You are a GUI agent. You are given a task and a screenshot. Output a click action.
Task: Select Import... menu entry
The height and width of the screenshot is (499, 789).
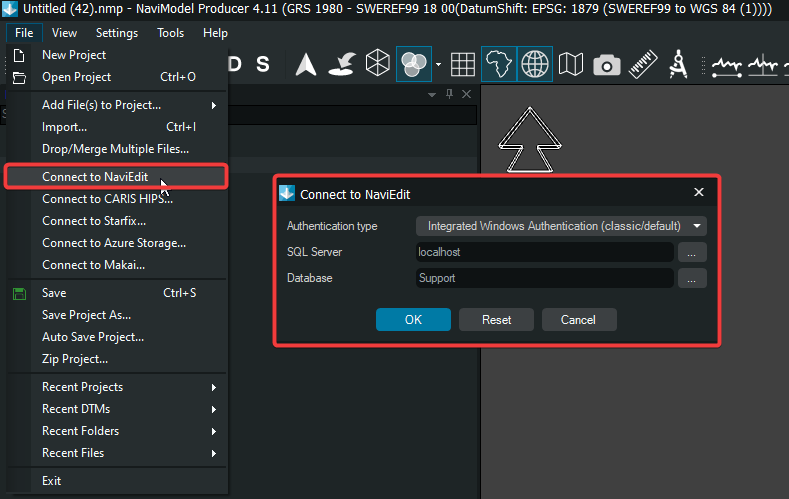coord(117,127)
